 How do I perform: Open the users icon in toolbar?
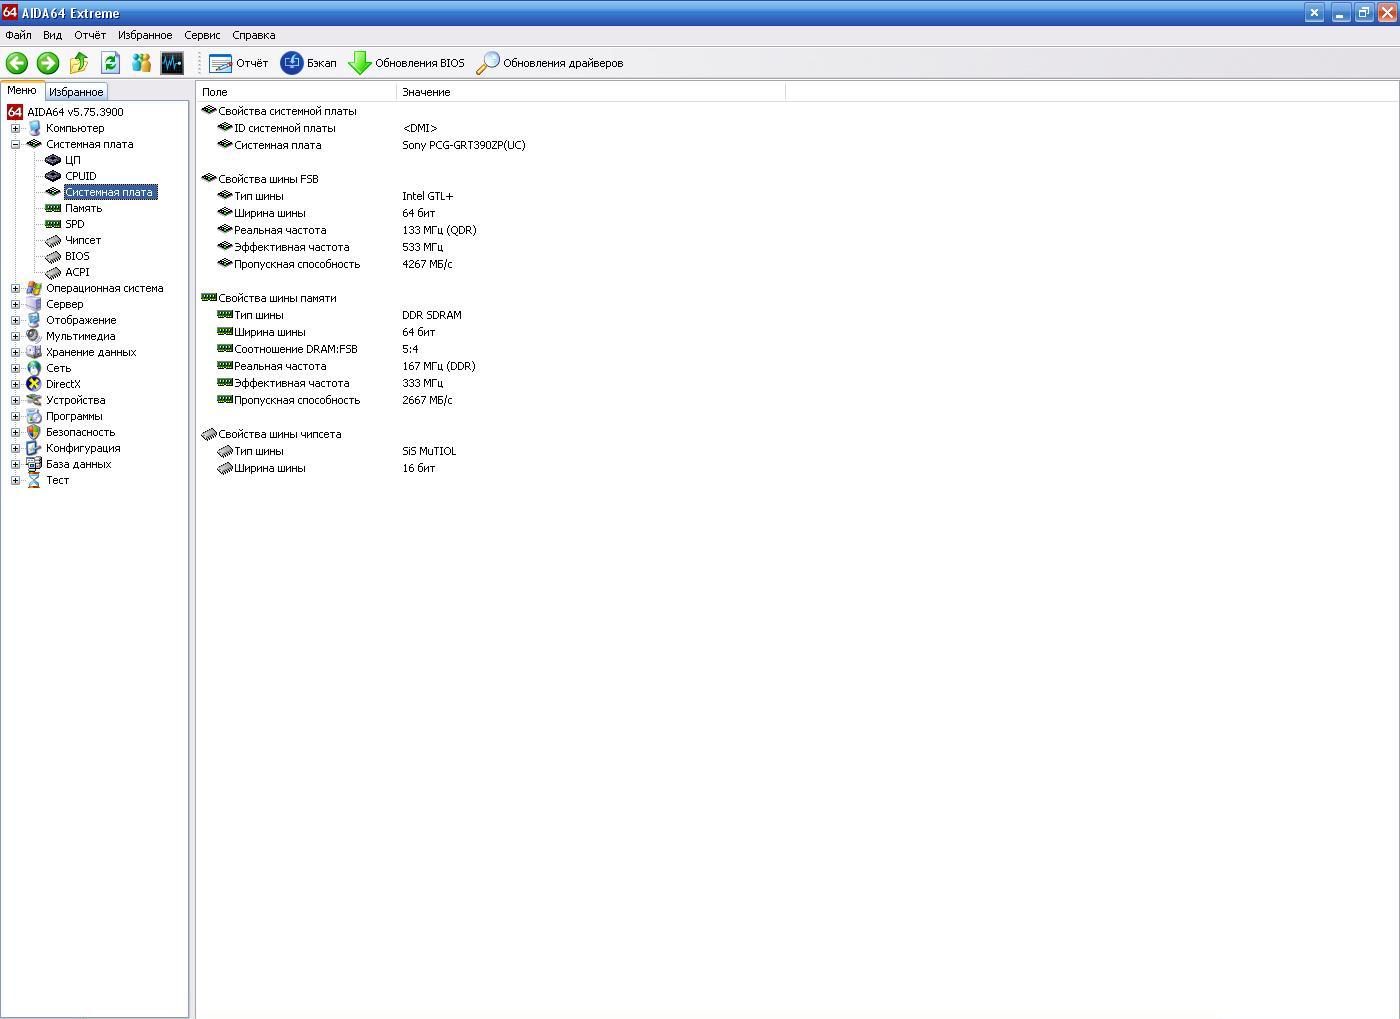(141, 63)
